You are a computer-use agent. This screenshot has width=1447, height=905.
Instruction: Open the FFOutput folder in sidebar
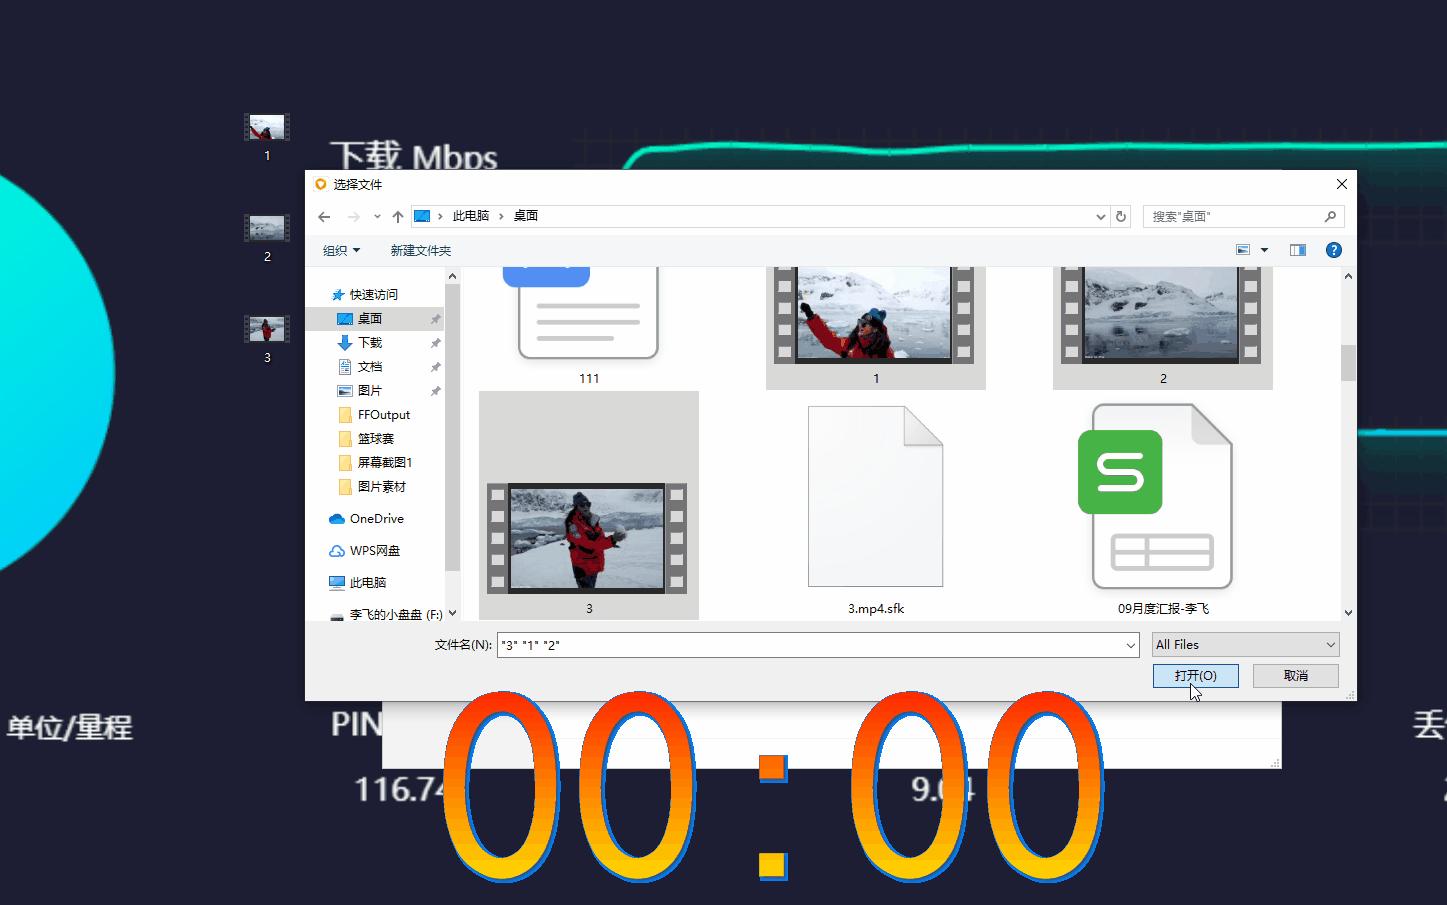click(384, 415)
